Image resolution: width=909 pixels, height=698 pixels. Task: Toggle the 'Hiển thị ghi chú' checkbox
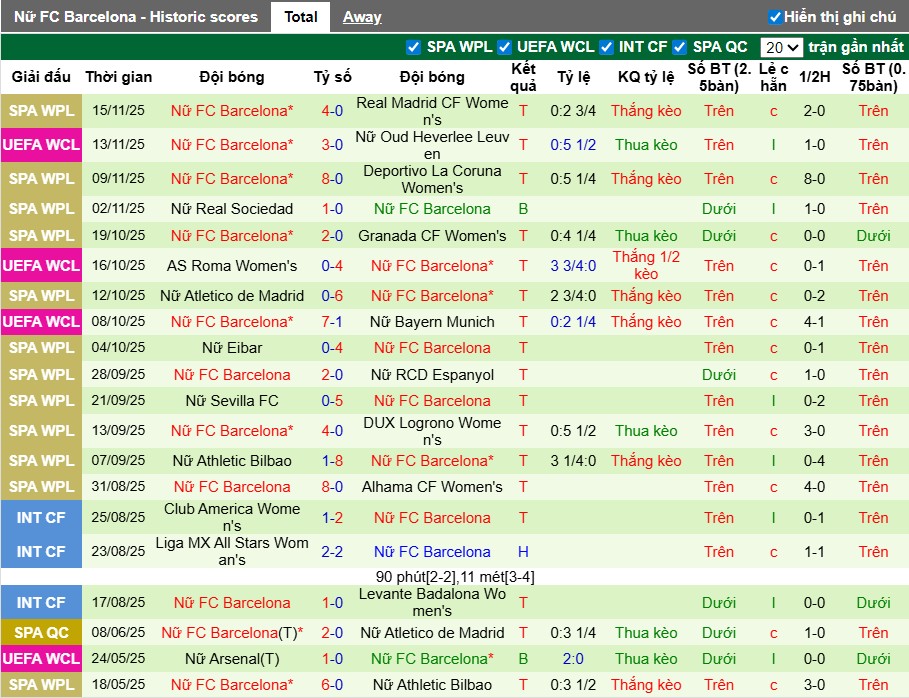[x=775, y=17]
